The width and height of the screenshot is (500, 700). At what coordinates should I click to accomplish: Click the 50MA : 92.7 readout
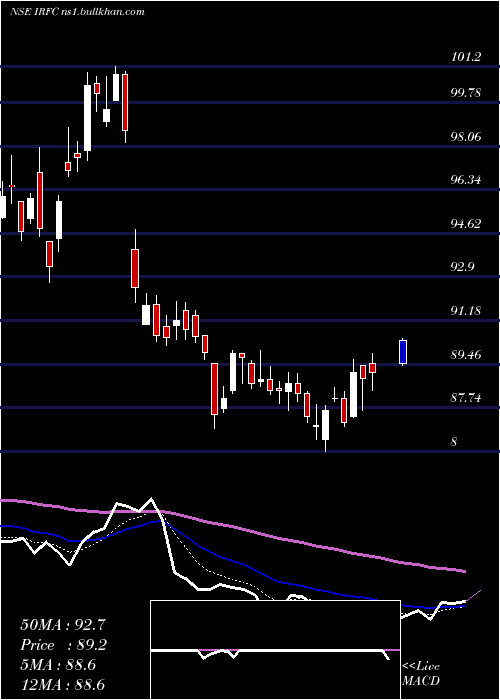(x=63, y=625)
